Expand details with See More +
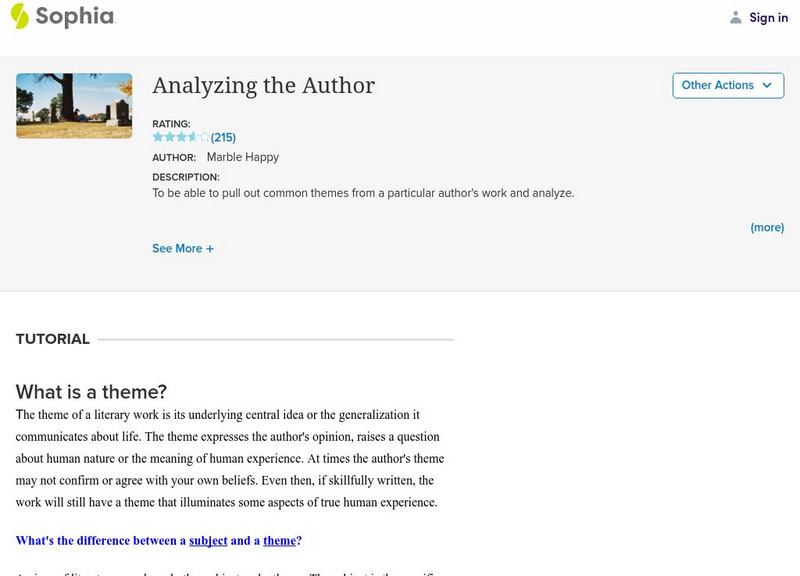The image size is (800, 576). (x=183, y=248)
